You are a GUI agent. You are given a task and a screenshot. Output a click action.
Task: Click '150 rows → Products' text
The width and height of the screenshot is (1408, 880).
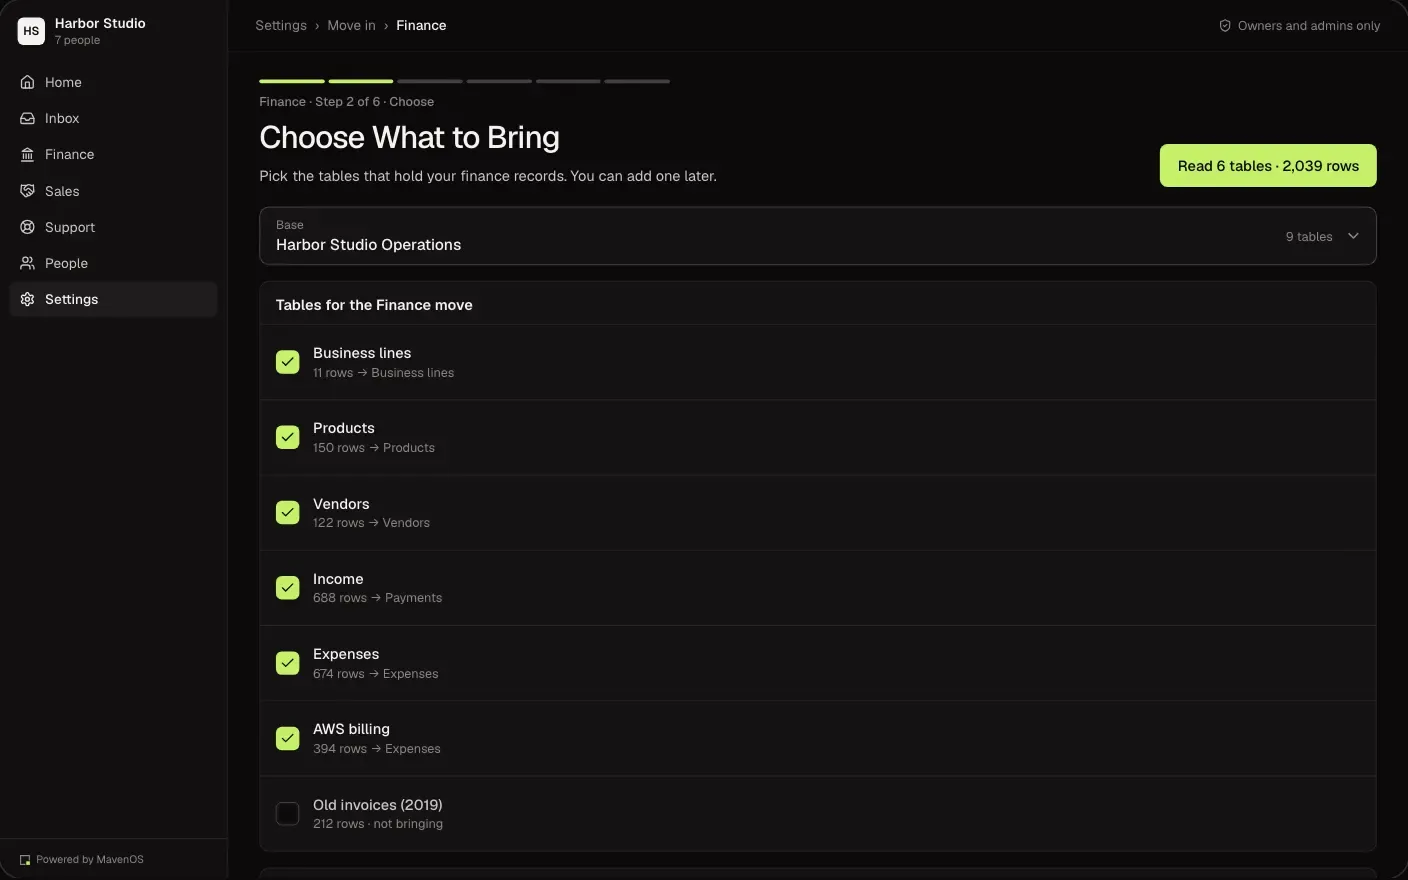[x=374, y=448]
